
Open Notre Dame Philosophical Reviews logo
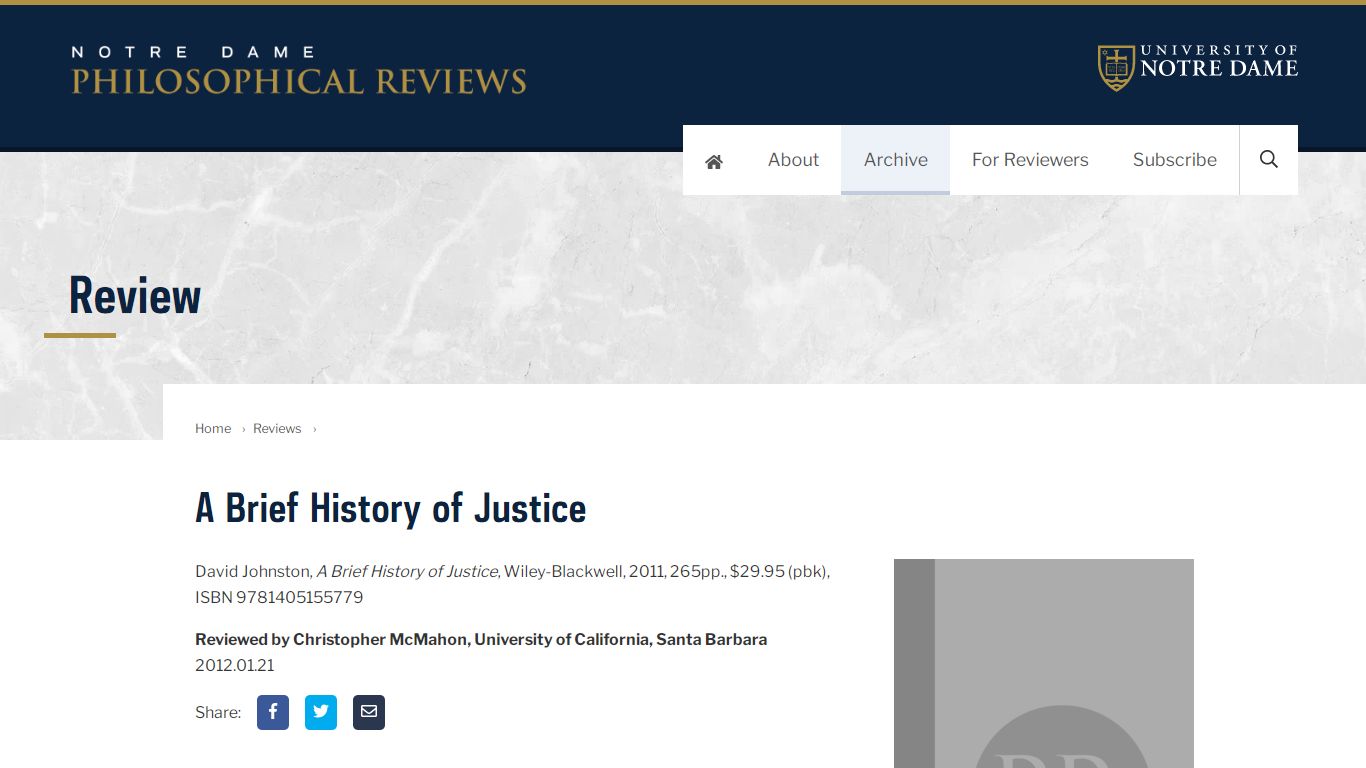298,70
